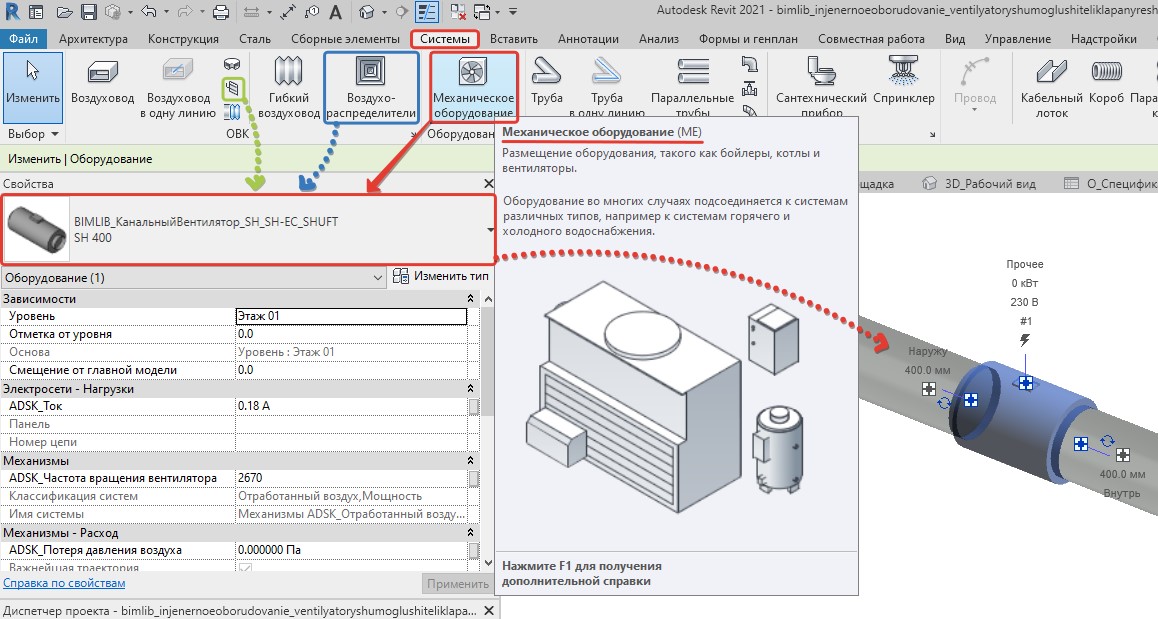The image size is (1158, 619).
Task: Click the fan family preview thumbnail
Action: click(36, 230)
